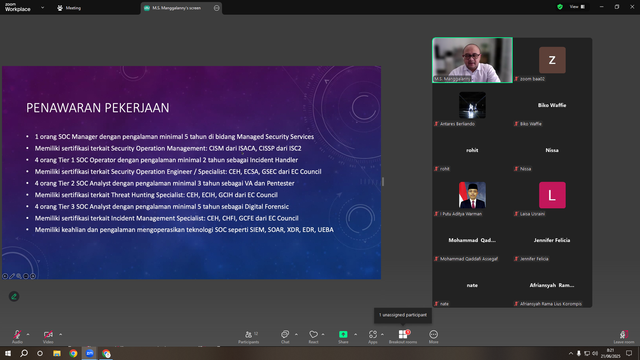This screenshot has width=640, height=360.
Task: Click the Cortana circle icon on taskbar
Action: pyautogui.click(x=40, y=353)
